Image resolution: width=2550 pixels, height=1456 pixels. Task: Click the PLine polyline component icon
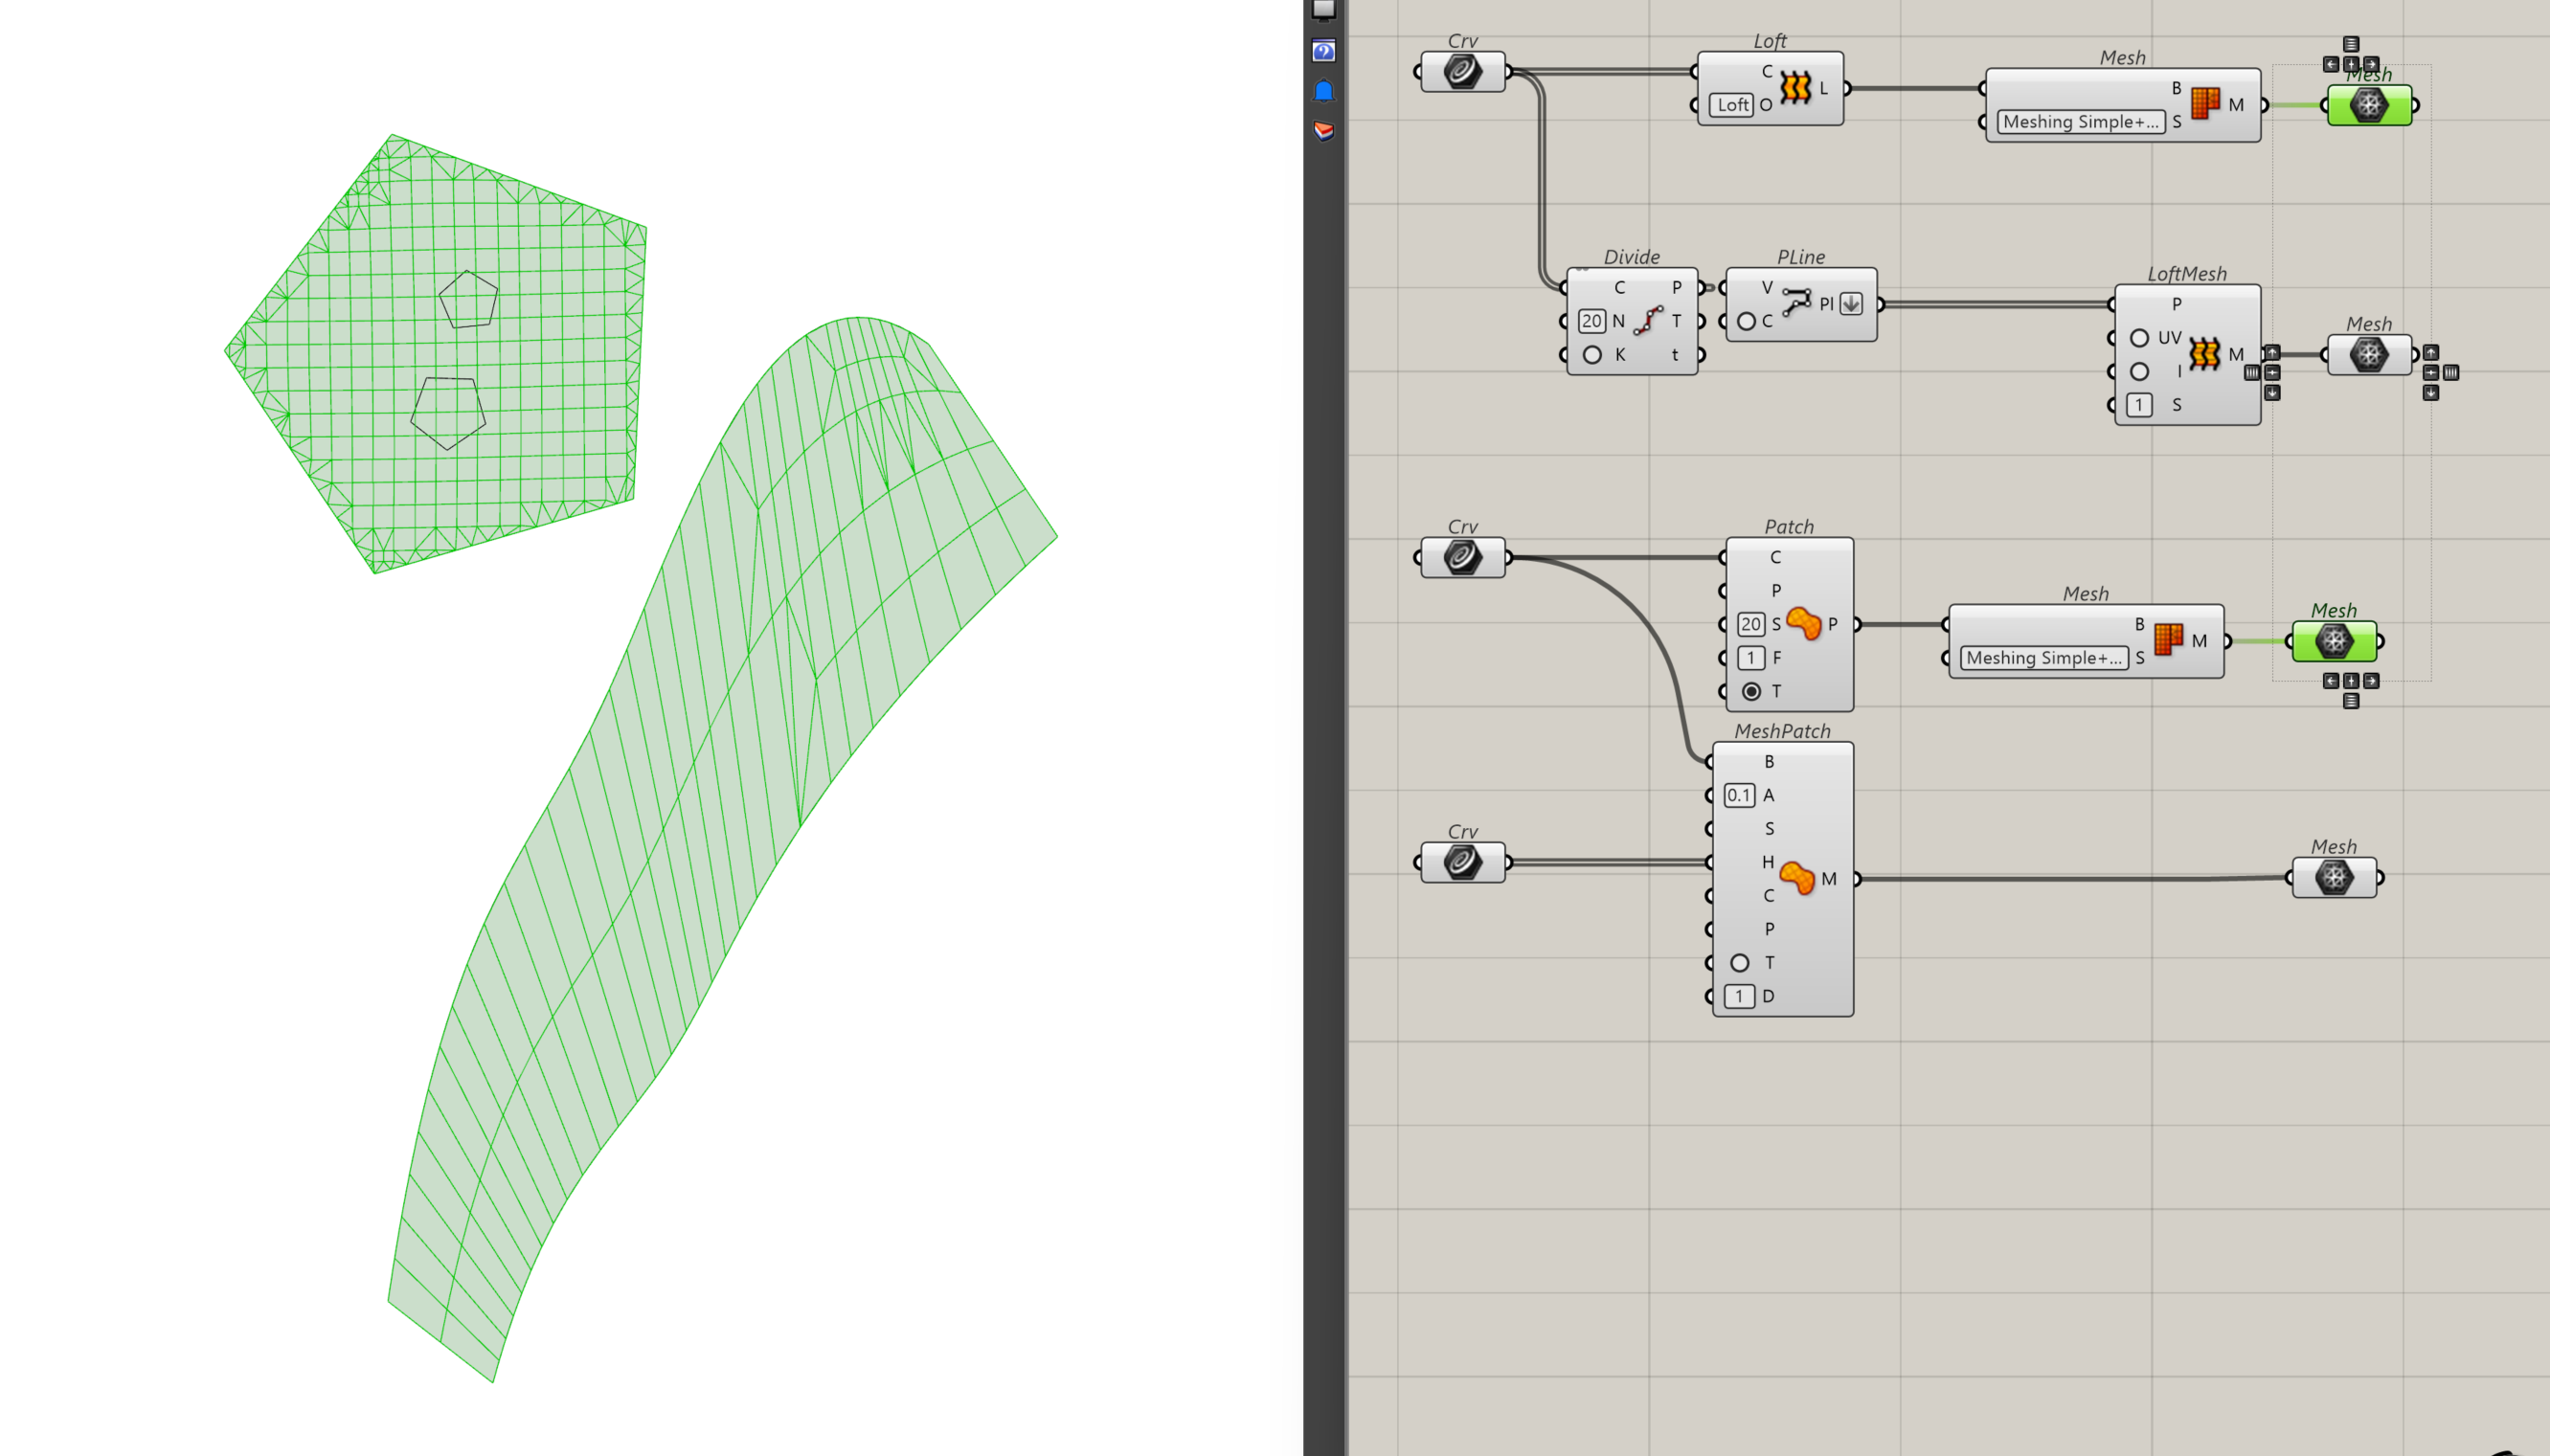pos(1796,302)
